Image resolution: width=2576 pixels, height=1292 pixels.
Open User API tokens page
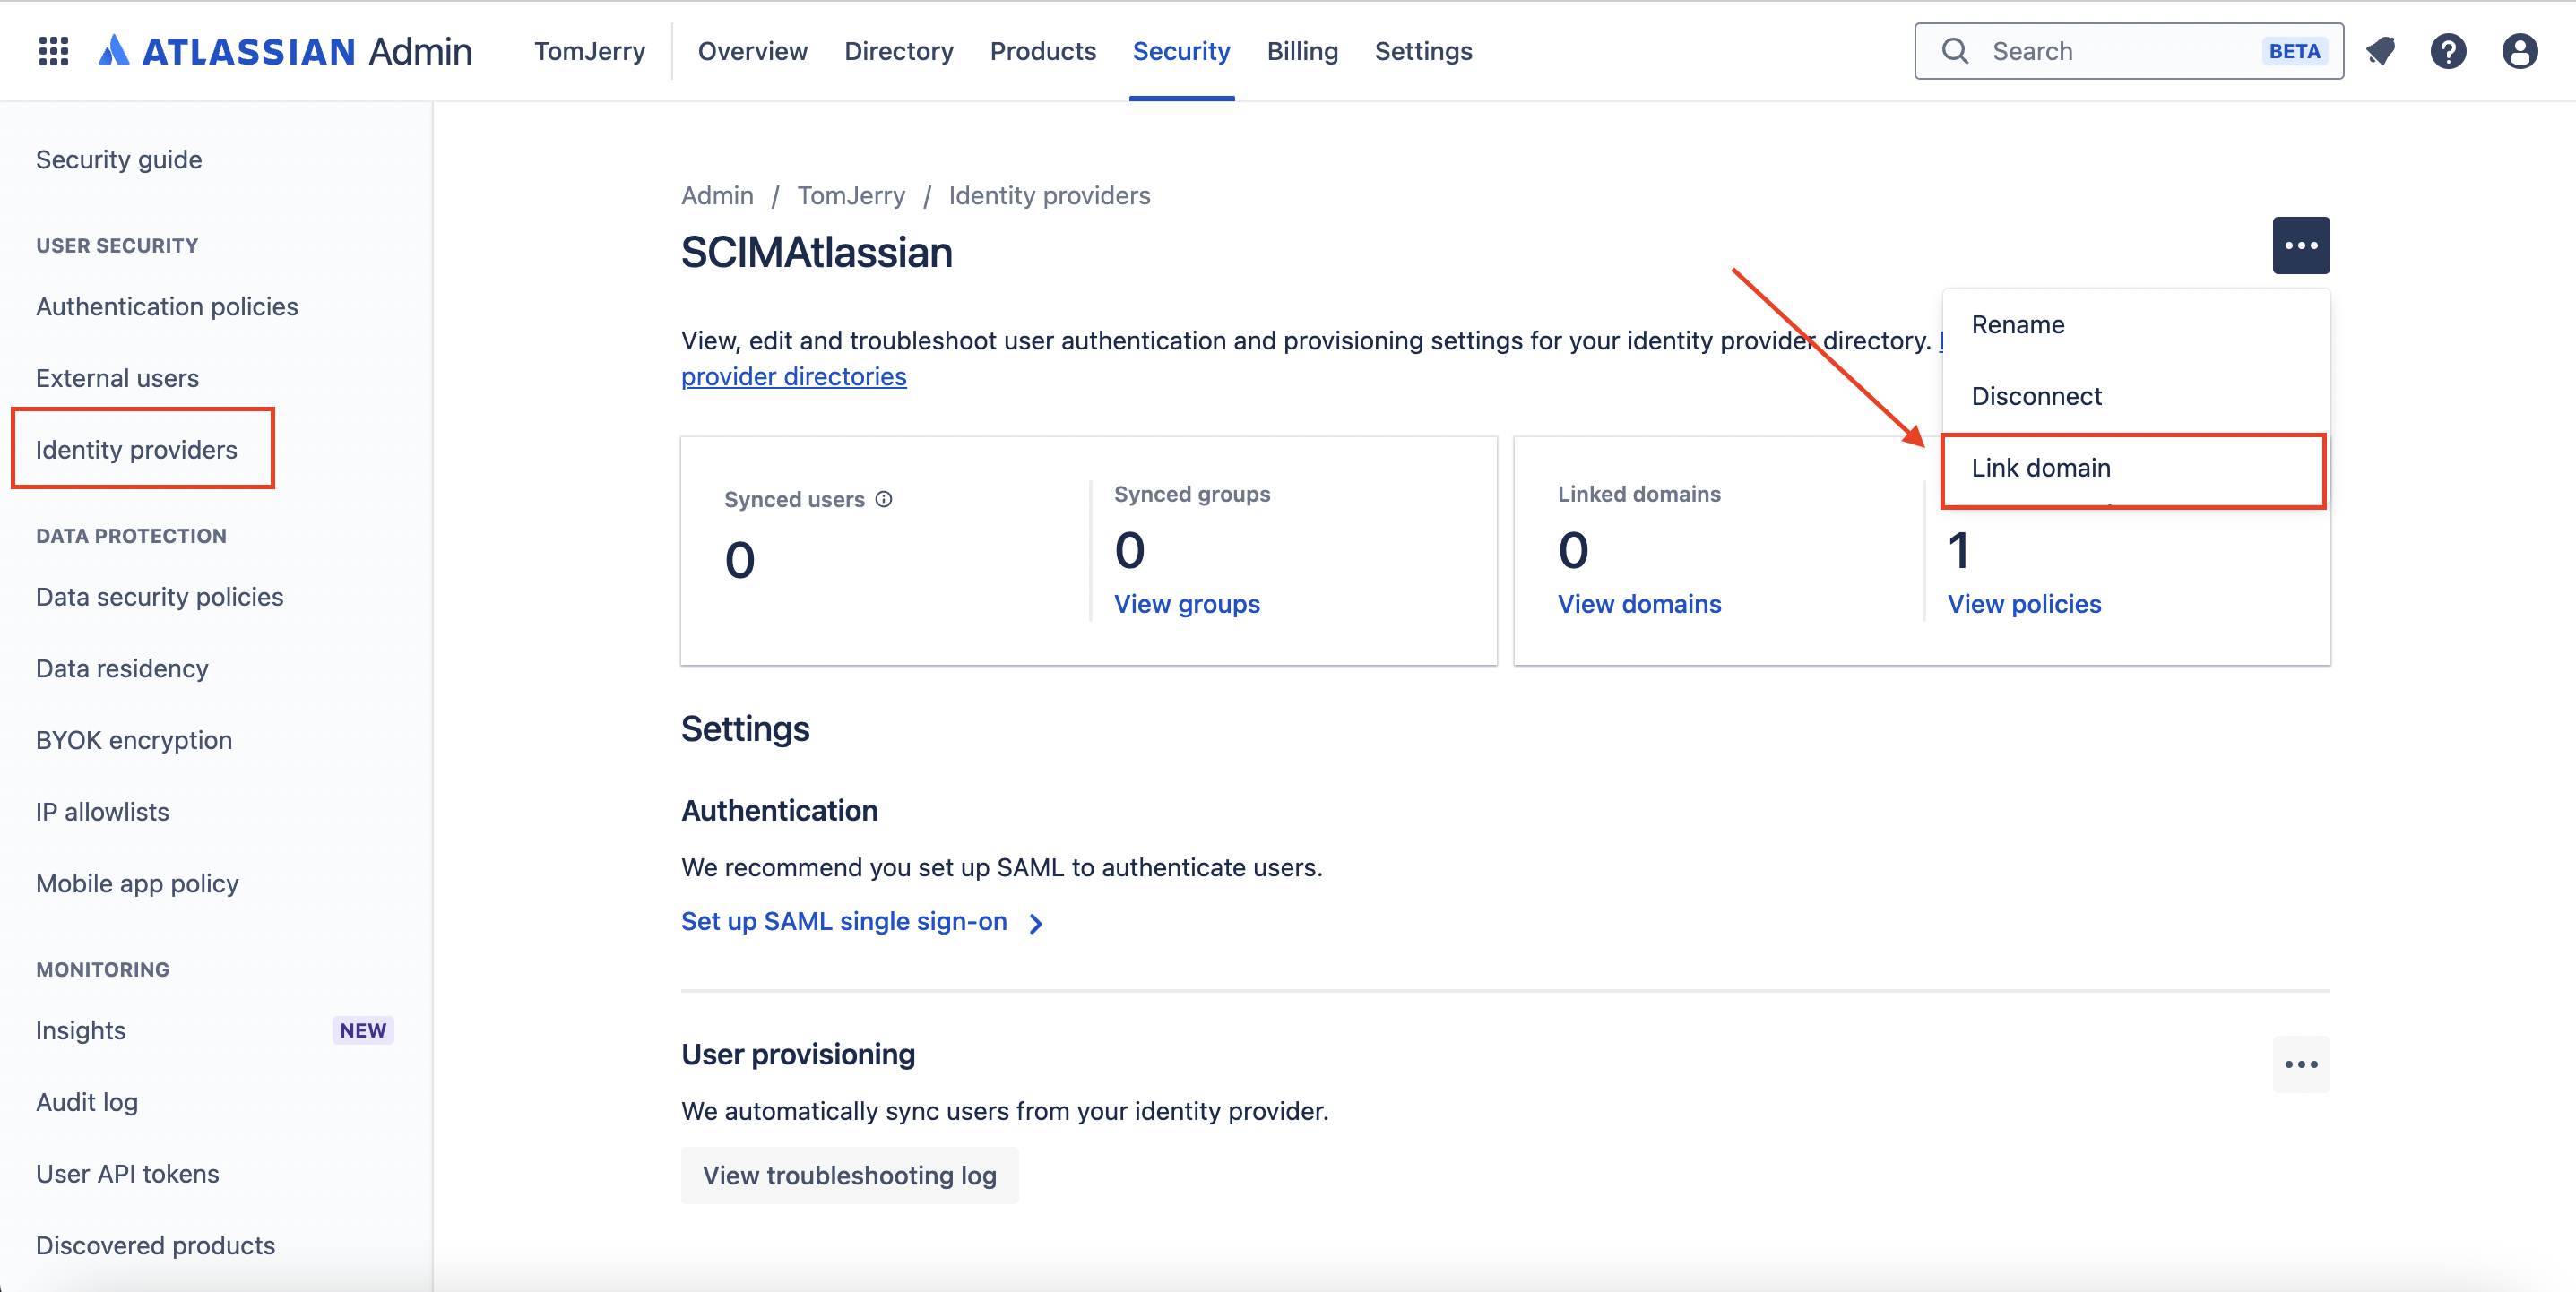(x=127, y=1174)
